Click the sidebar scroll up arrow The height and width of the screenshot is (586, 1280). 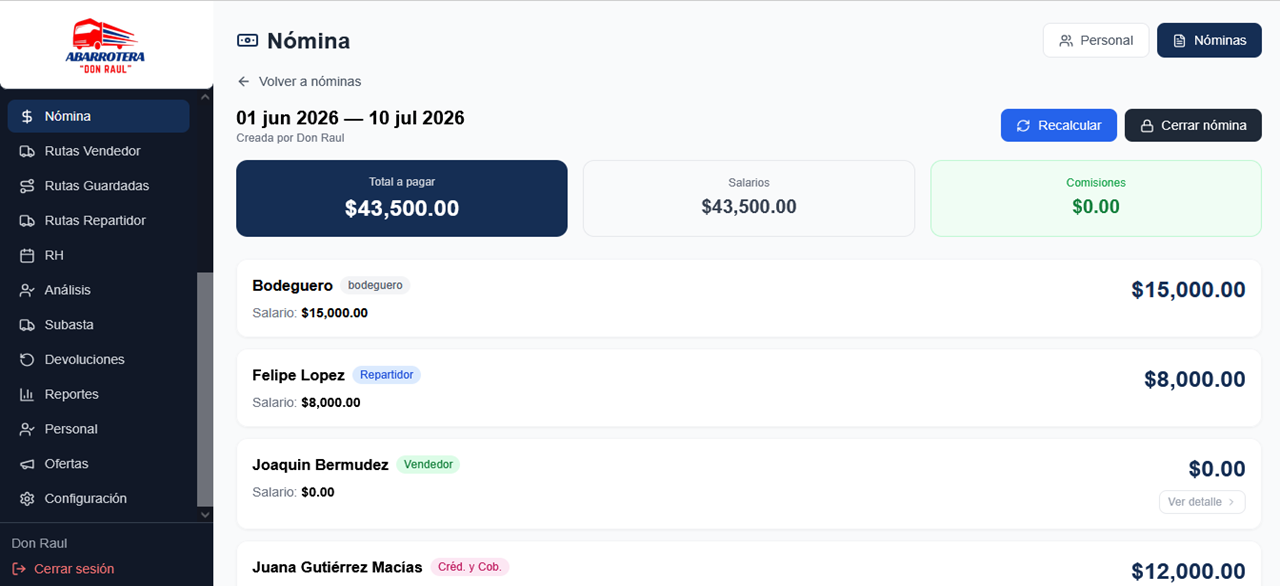tap(205, 97)
